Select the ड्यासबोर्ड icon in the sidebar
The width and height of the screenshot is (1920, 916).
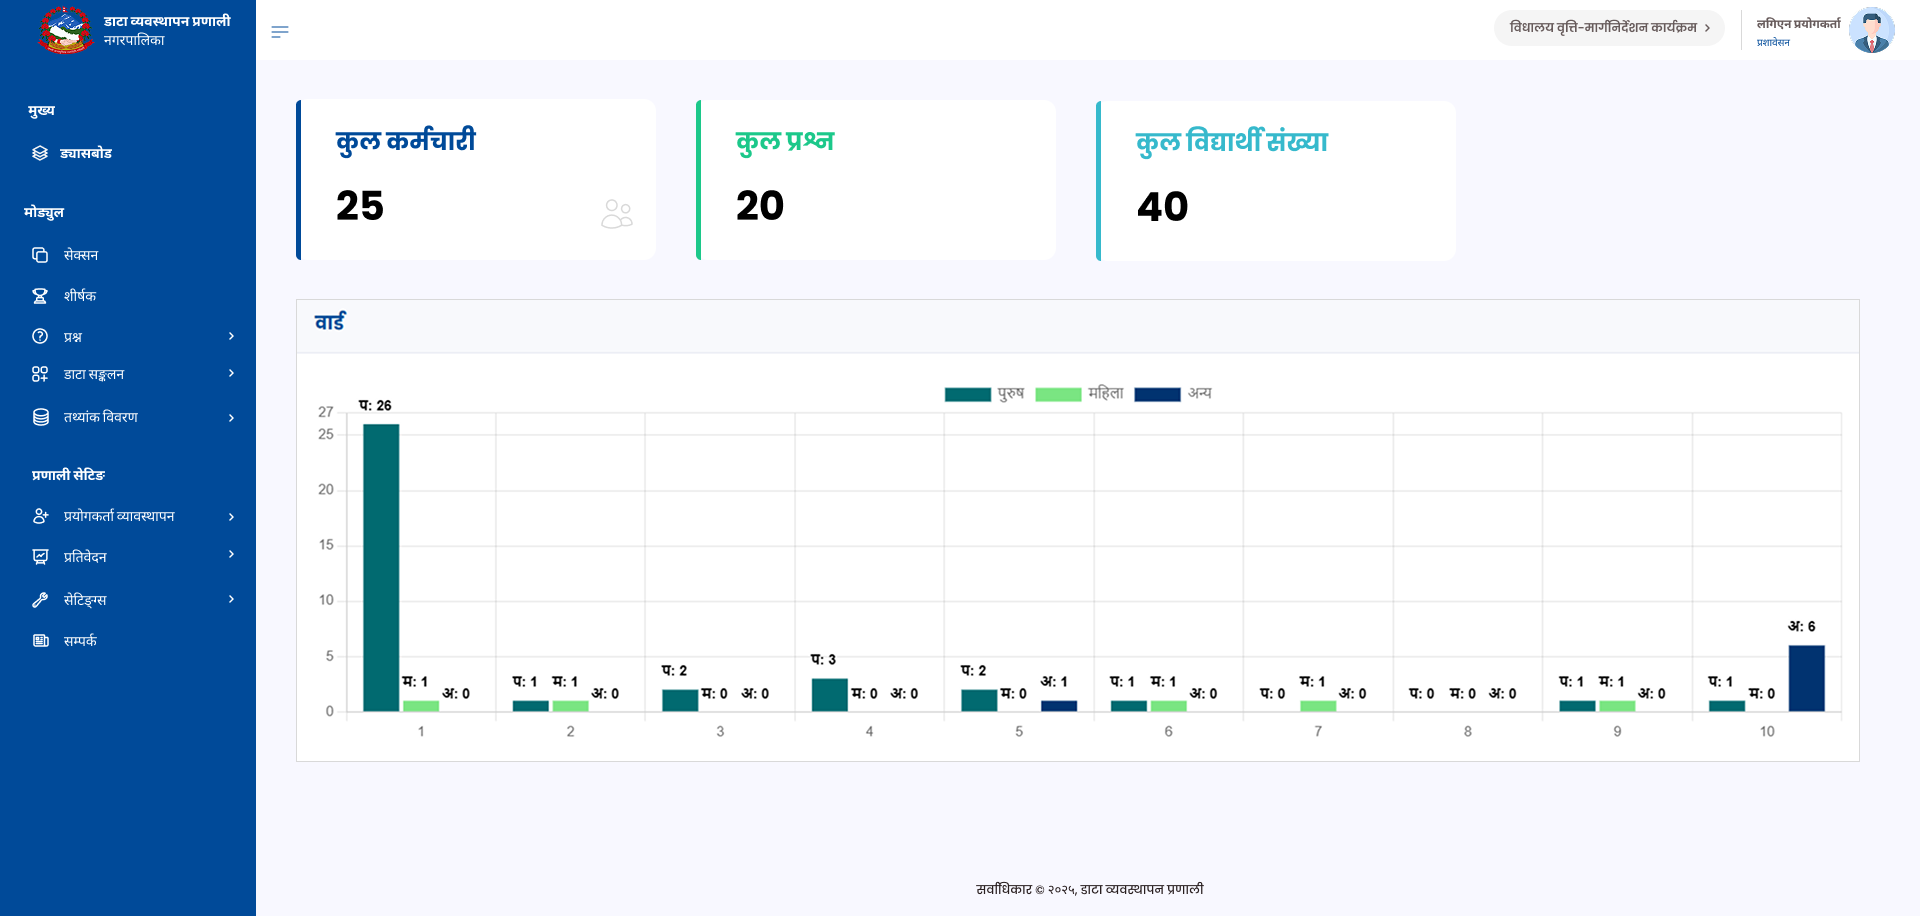pos(39,153)
